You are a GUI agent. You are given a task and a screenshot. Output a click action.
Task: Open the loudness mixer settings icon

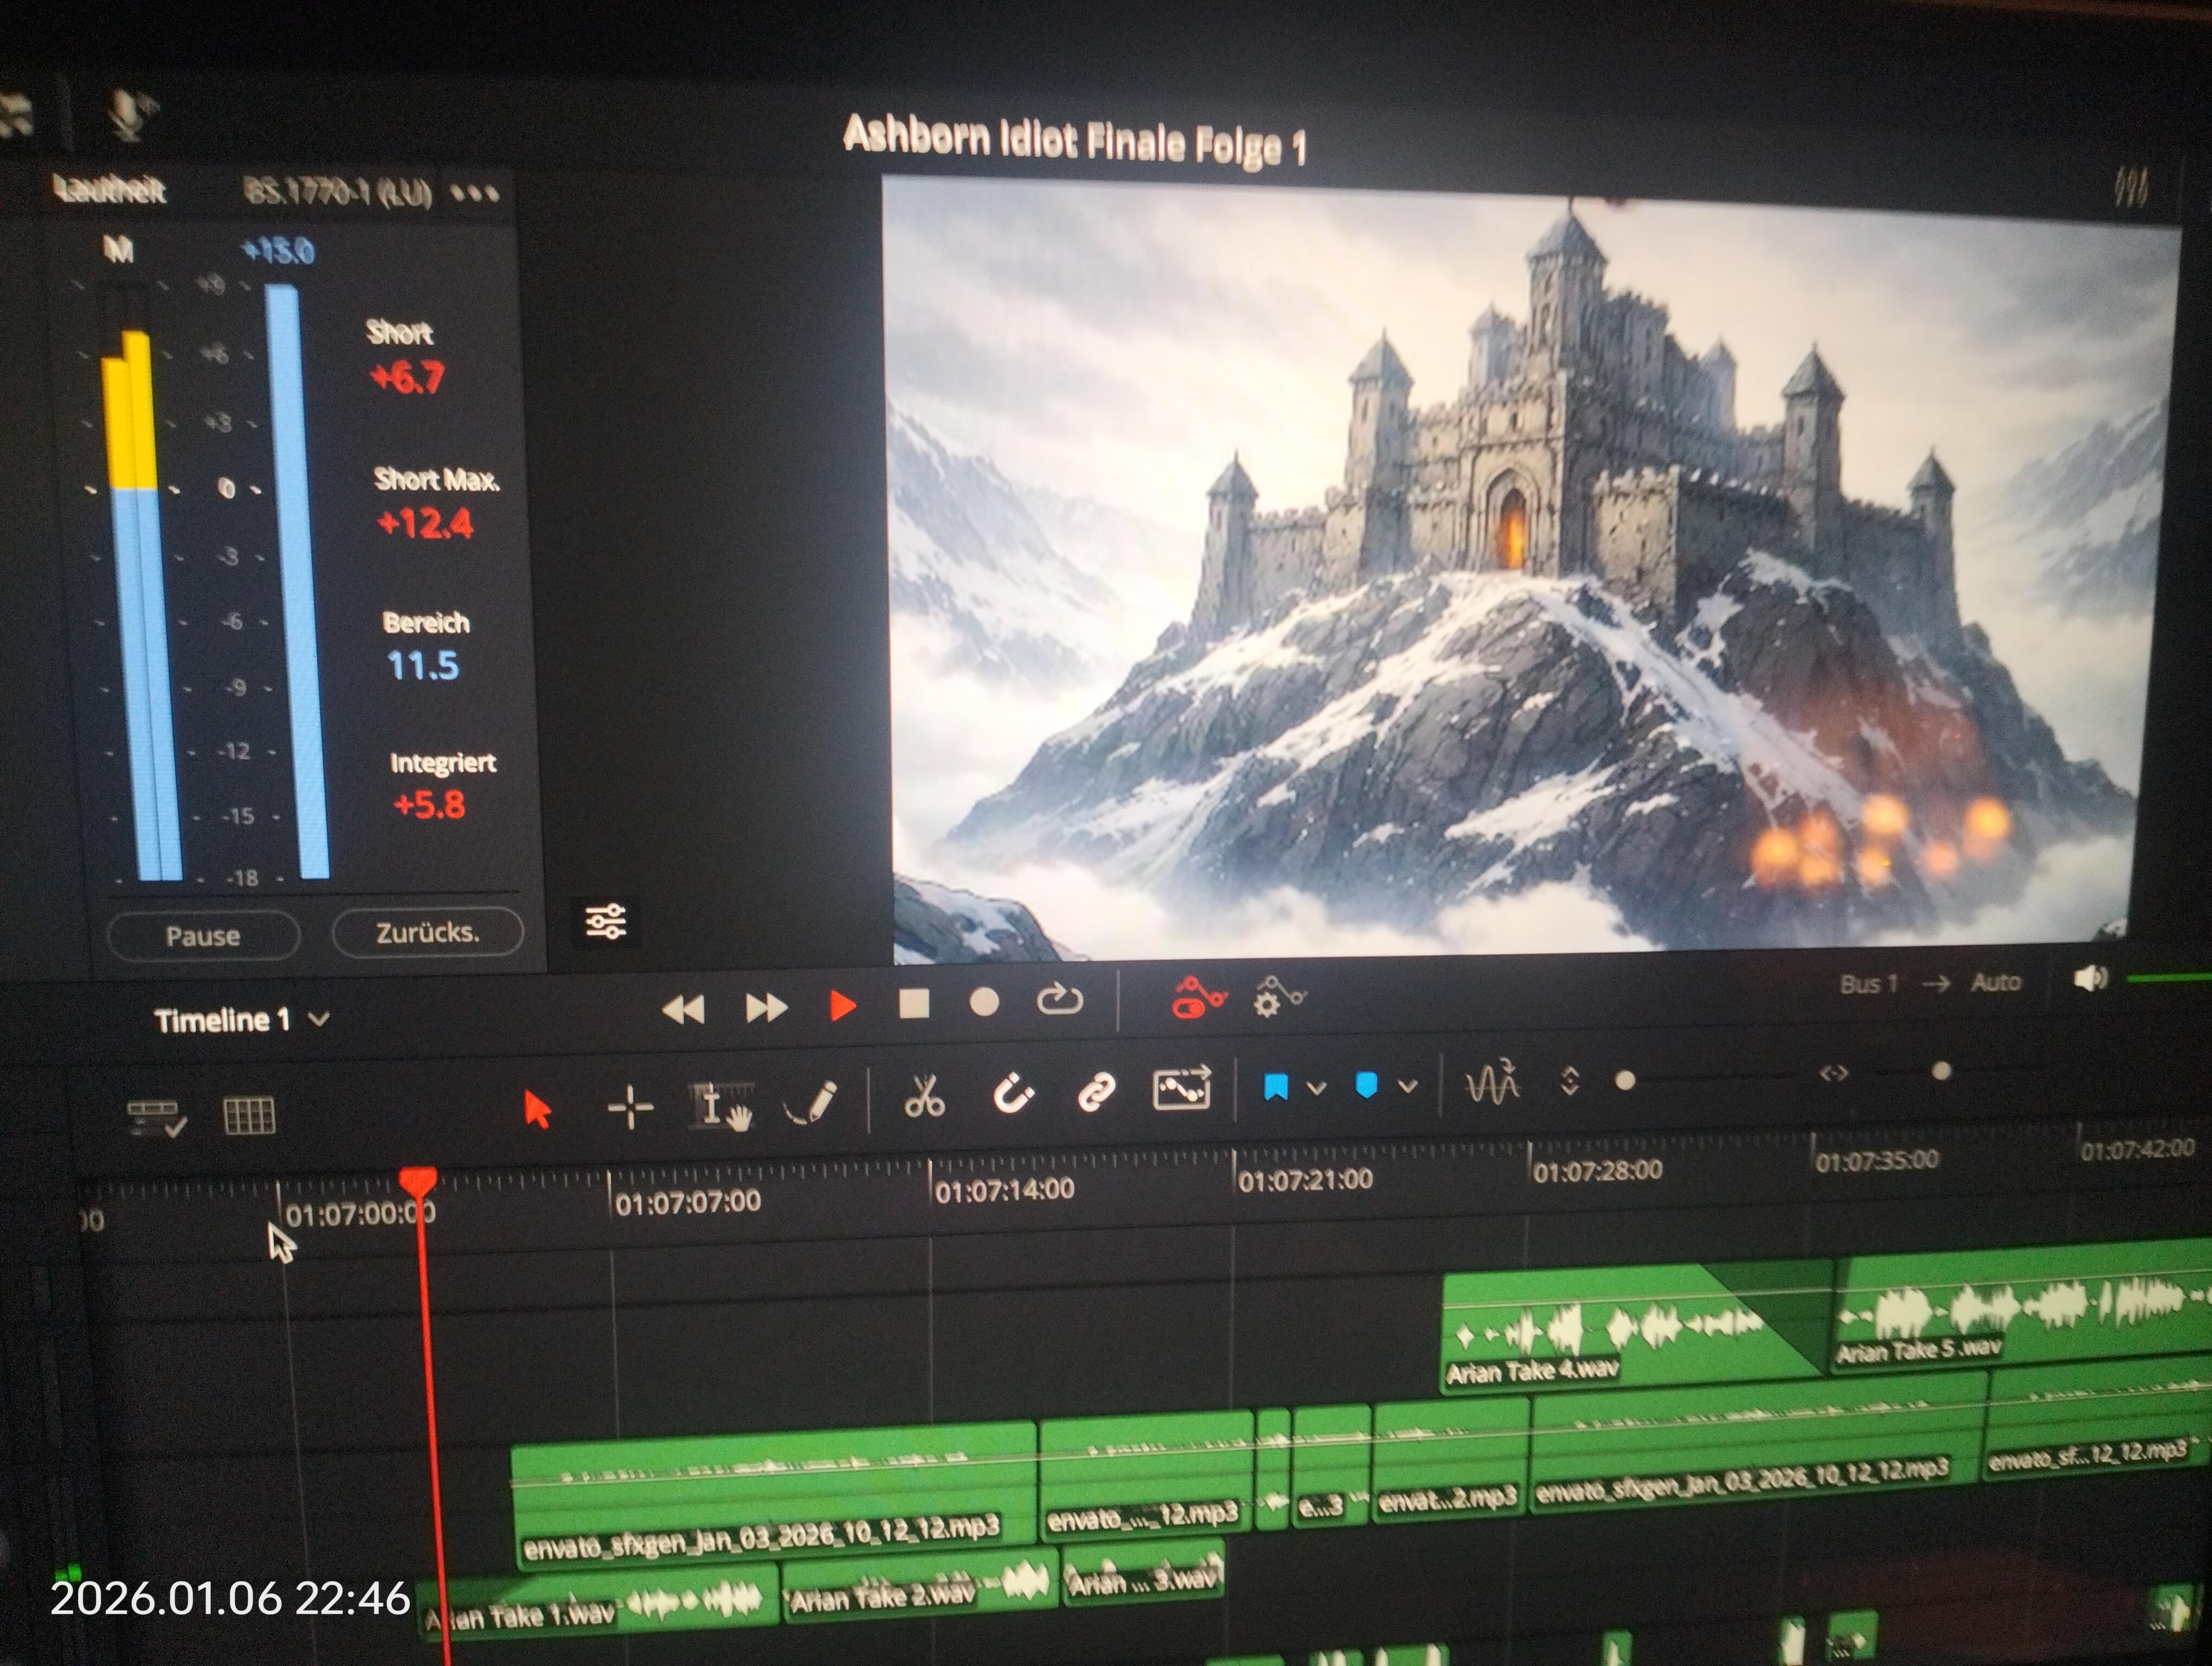[605, 921]
